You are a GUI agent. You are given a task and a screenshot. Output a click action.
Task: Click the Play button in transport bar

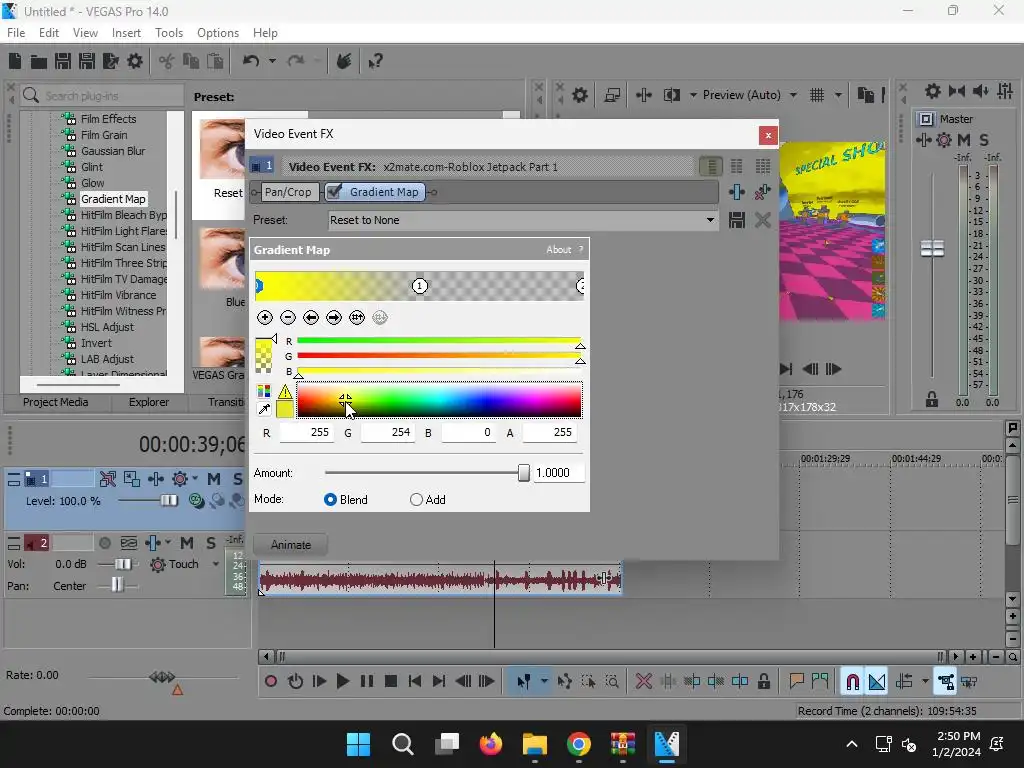click(x=342, y=682)
